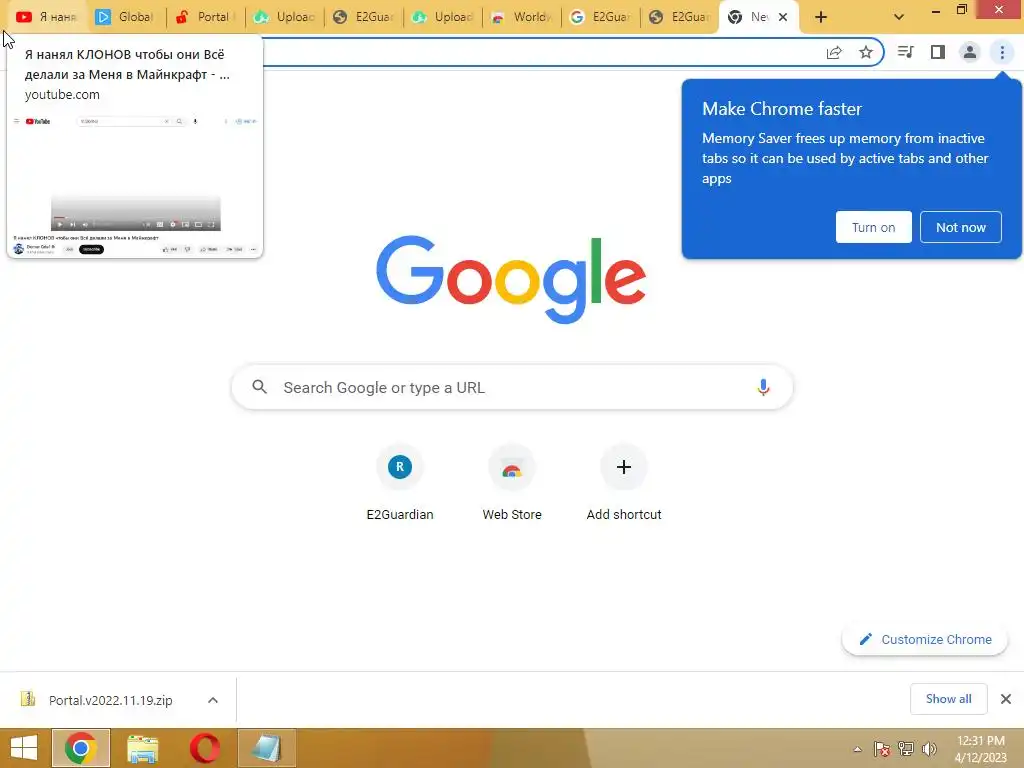Open File Explorer from taskbar
The image size is (1024, 768).
tap(142, 748)
